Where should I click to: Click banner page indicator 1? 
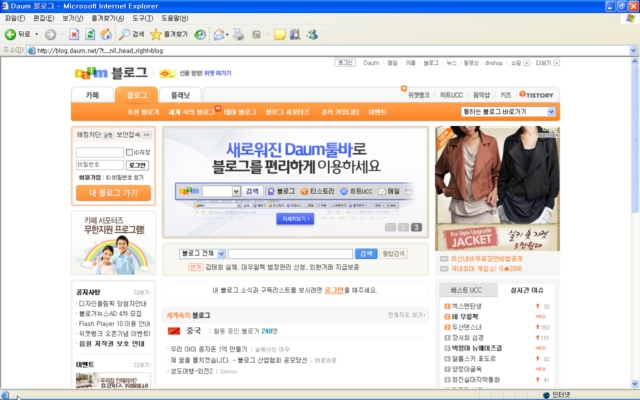[390, 227]
